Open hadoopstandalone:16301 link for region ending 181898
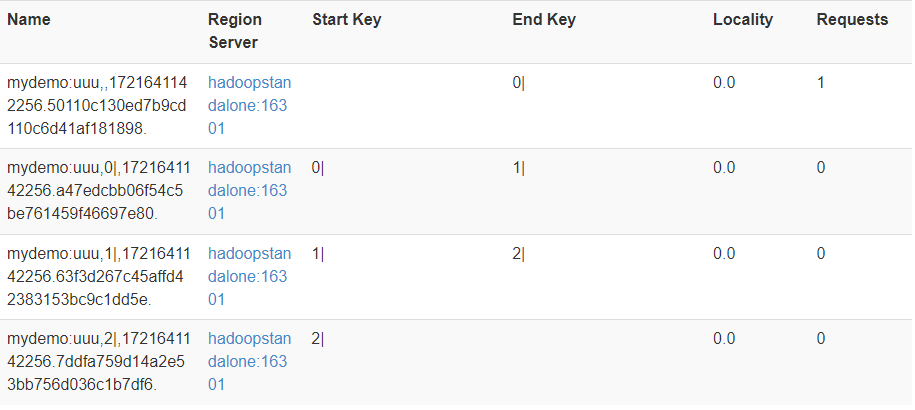The height and width of the screenshot is (410, 915). point(249,106)
